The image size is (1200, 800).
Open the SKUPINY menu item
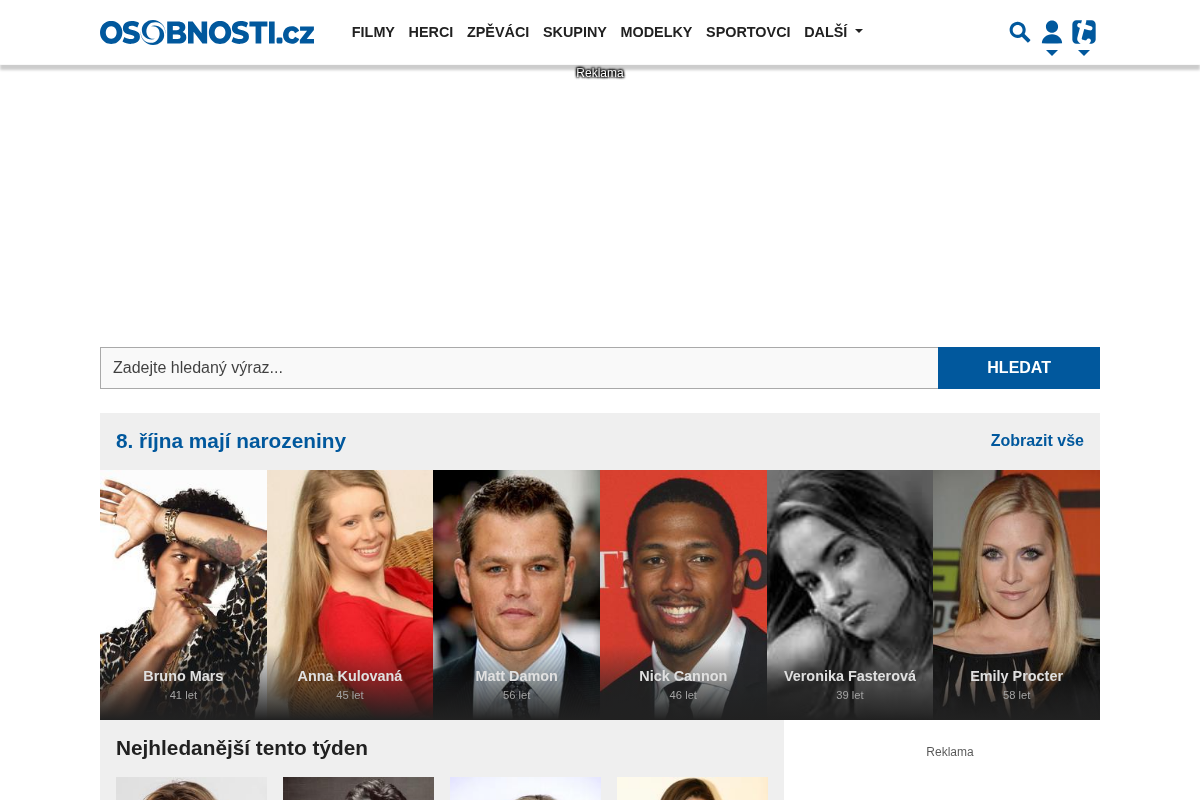coord(575,32)
